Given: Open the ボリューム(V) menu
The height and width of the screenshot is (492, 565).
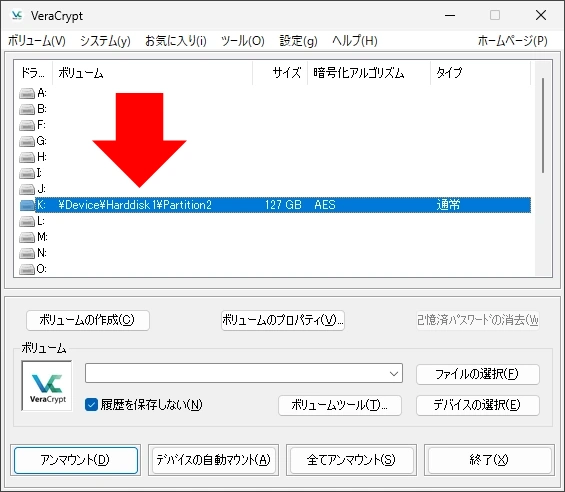Looking at the screenshot, I should click(37, 41).
